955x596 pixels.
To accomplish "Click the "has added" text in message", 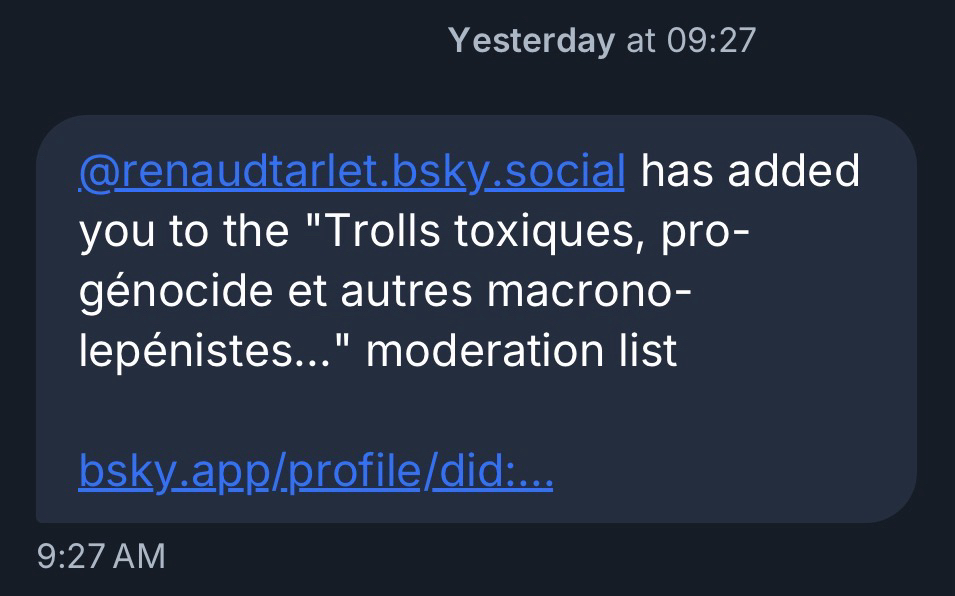I will [x=750, y=172].
